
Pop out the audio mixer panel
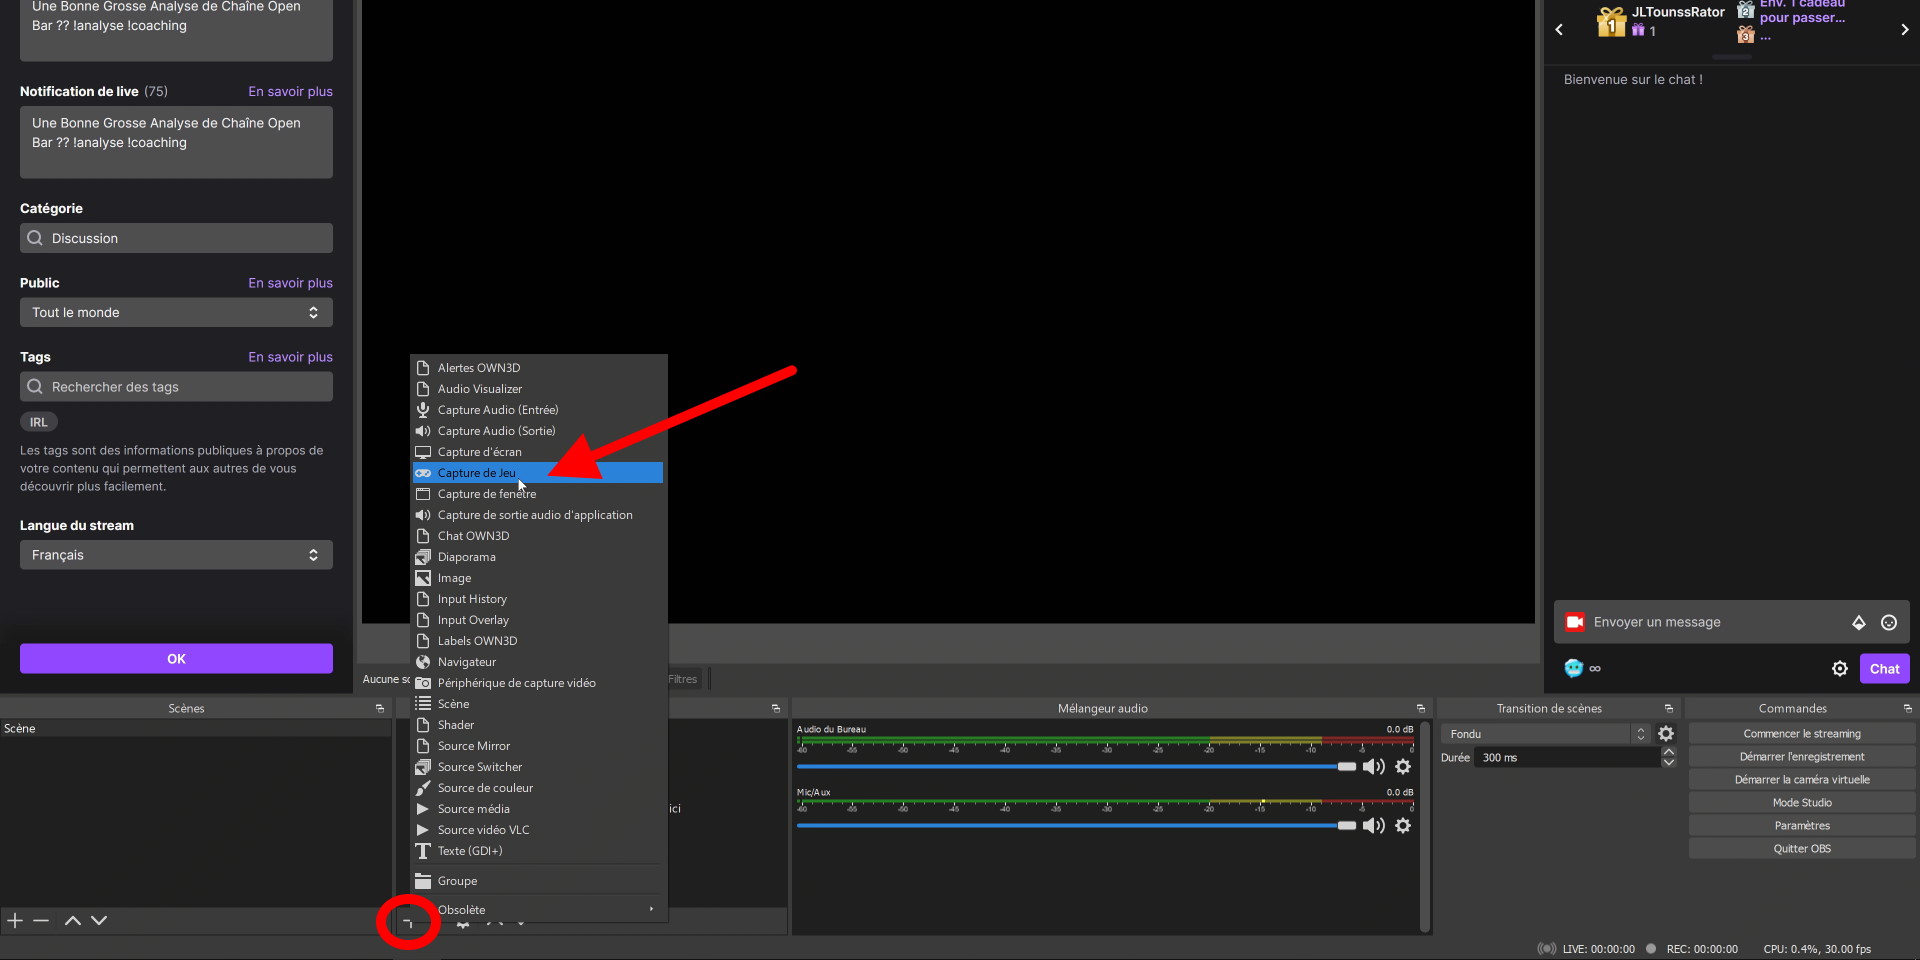(1421, 707)
